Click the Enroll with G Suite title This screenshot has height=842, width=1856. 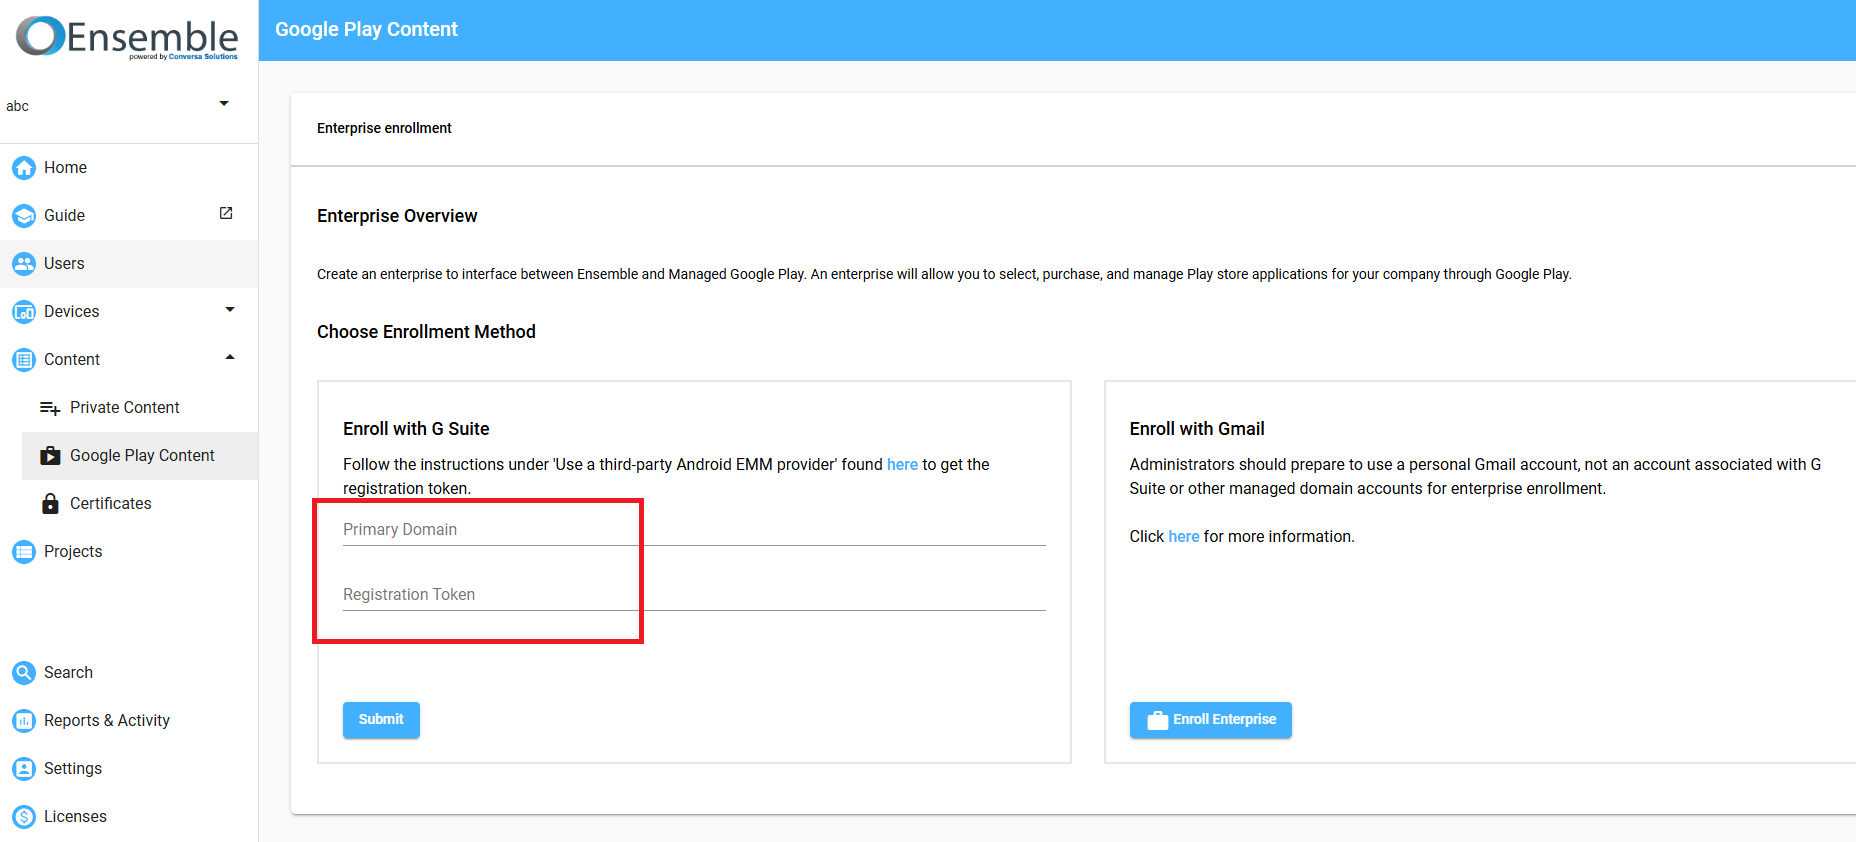point(416,429)
